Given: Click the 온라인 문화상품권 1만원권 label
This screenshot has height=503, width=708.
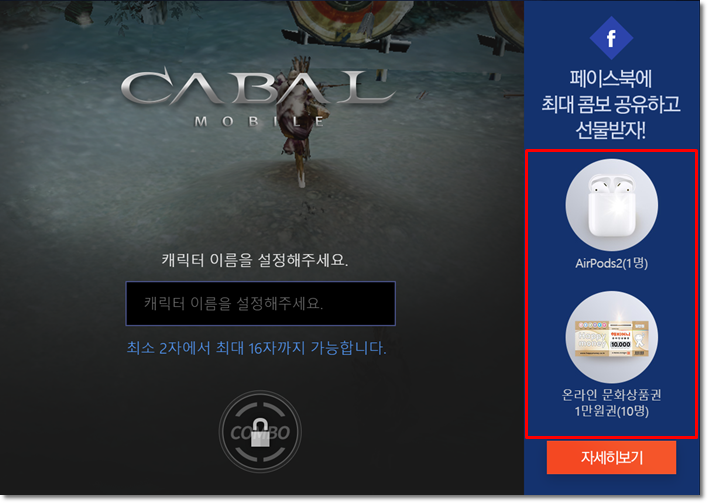Looking at the screenshot, I should pos(611,403).
